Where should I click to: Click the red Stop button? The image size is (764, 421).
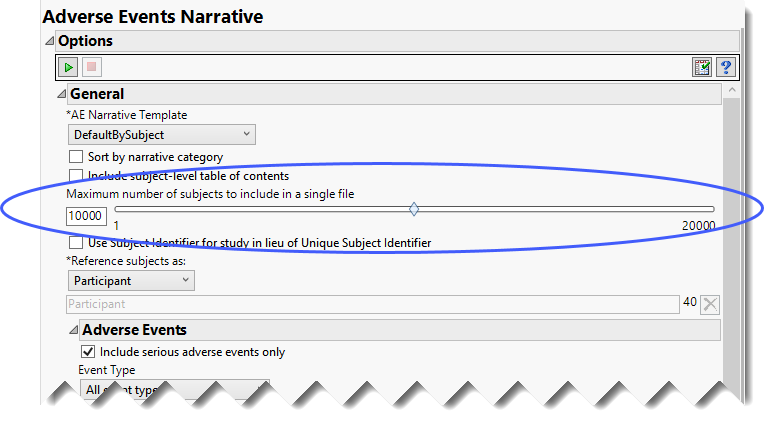pyautogui.click(x=90, y=67)
